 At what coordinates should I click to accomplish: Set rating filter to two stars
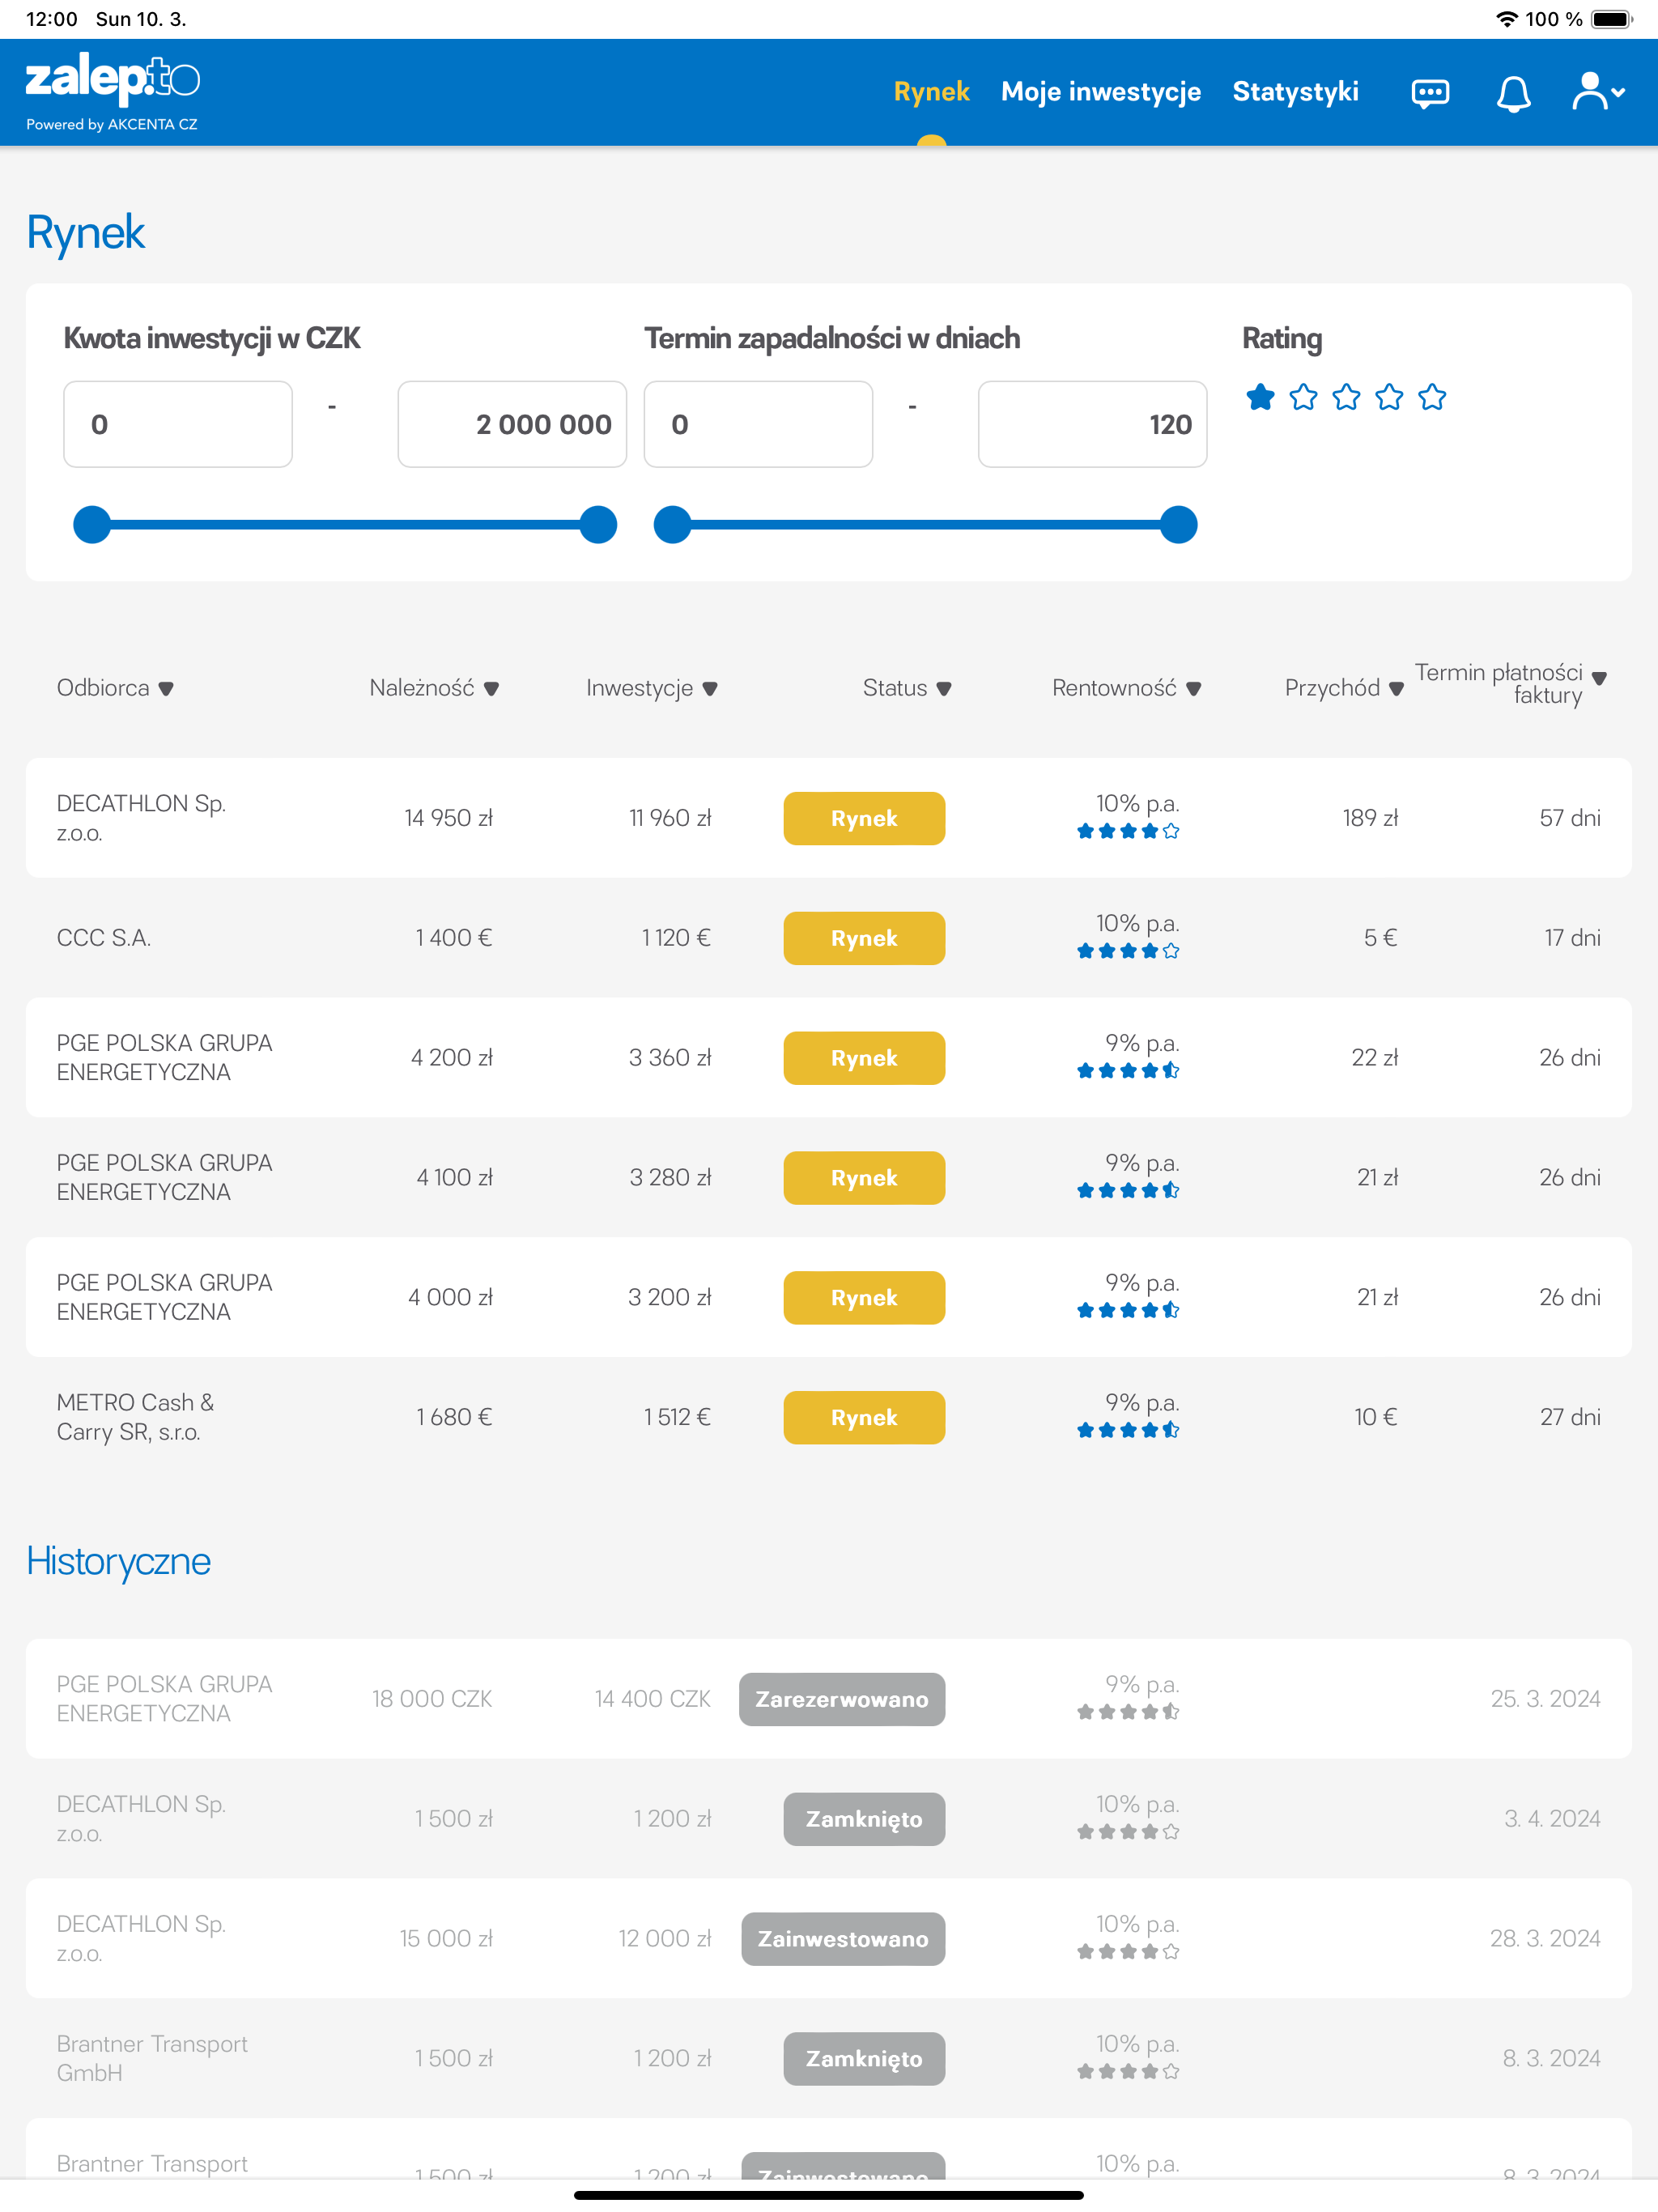click(x=1303, y=397)
